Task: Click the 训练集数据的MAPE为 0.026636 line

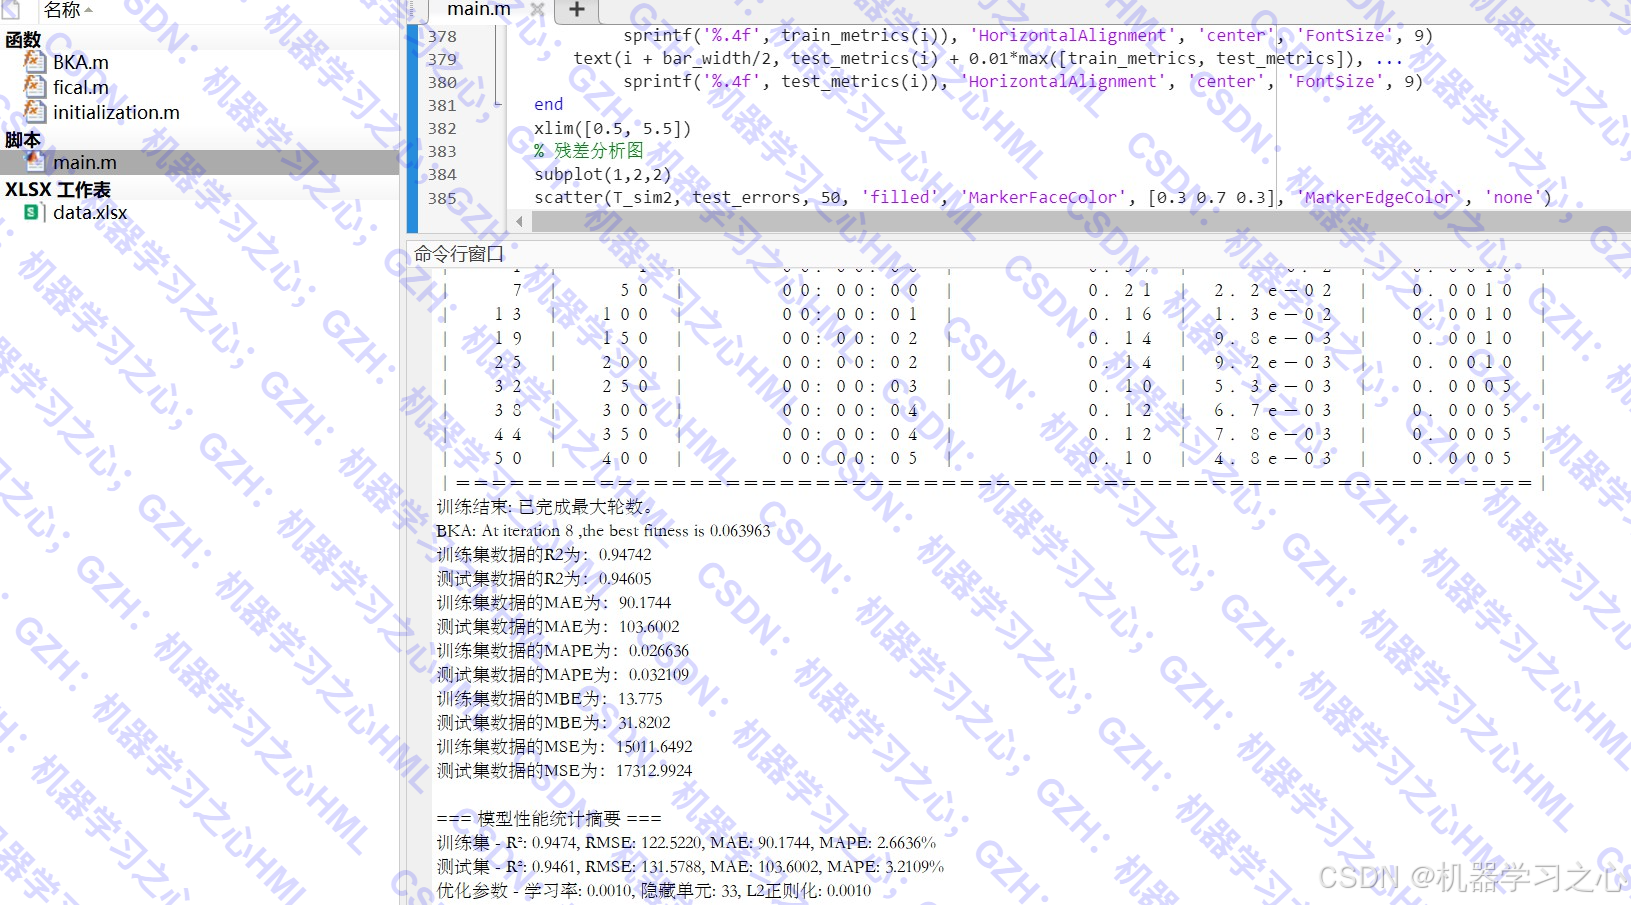Action: (x=563, y=650)
